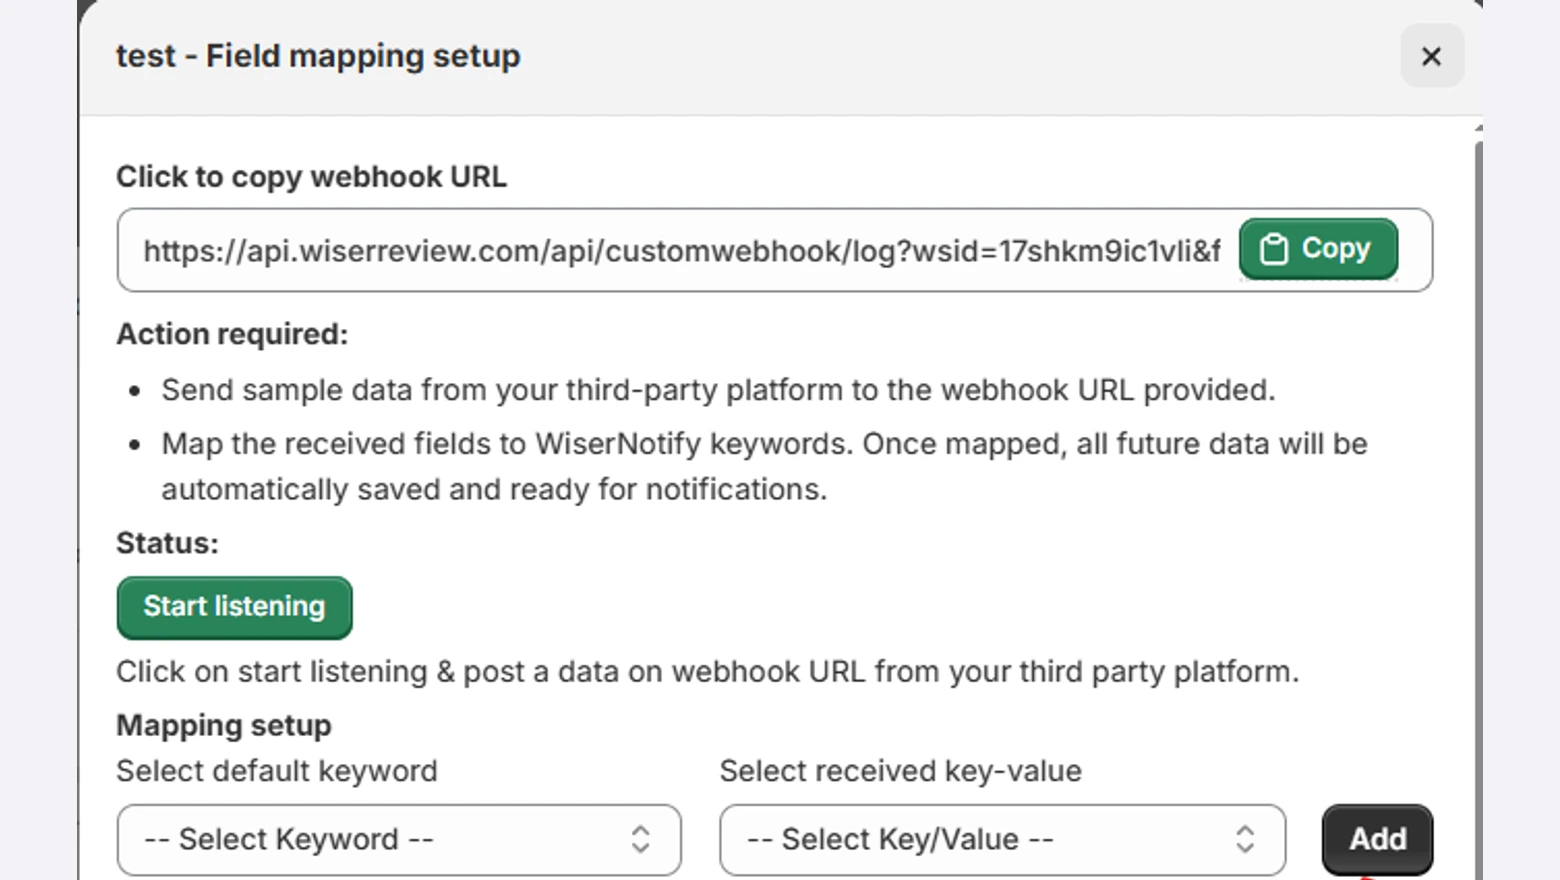Click the 'Mapping setup' heading
This screenshot has height=880, width=1560.
pos(223,725)
